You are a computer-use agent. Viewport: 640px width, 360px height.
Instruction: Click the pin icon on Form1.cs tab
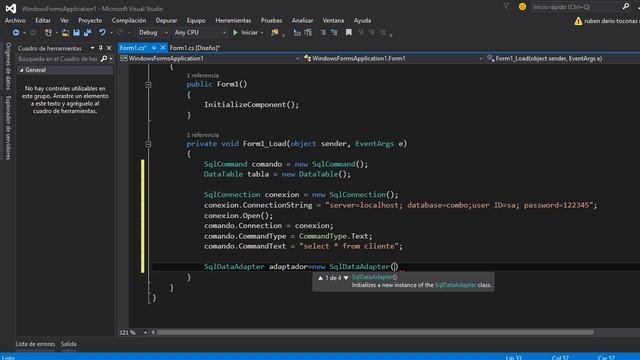coord(154,48)
